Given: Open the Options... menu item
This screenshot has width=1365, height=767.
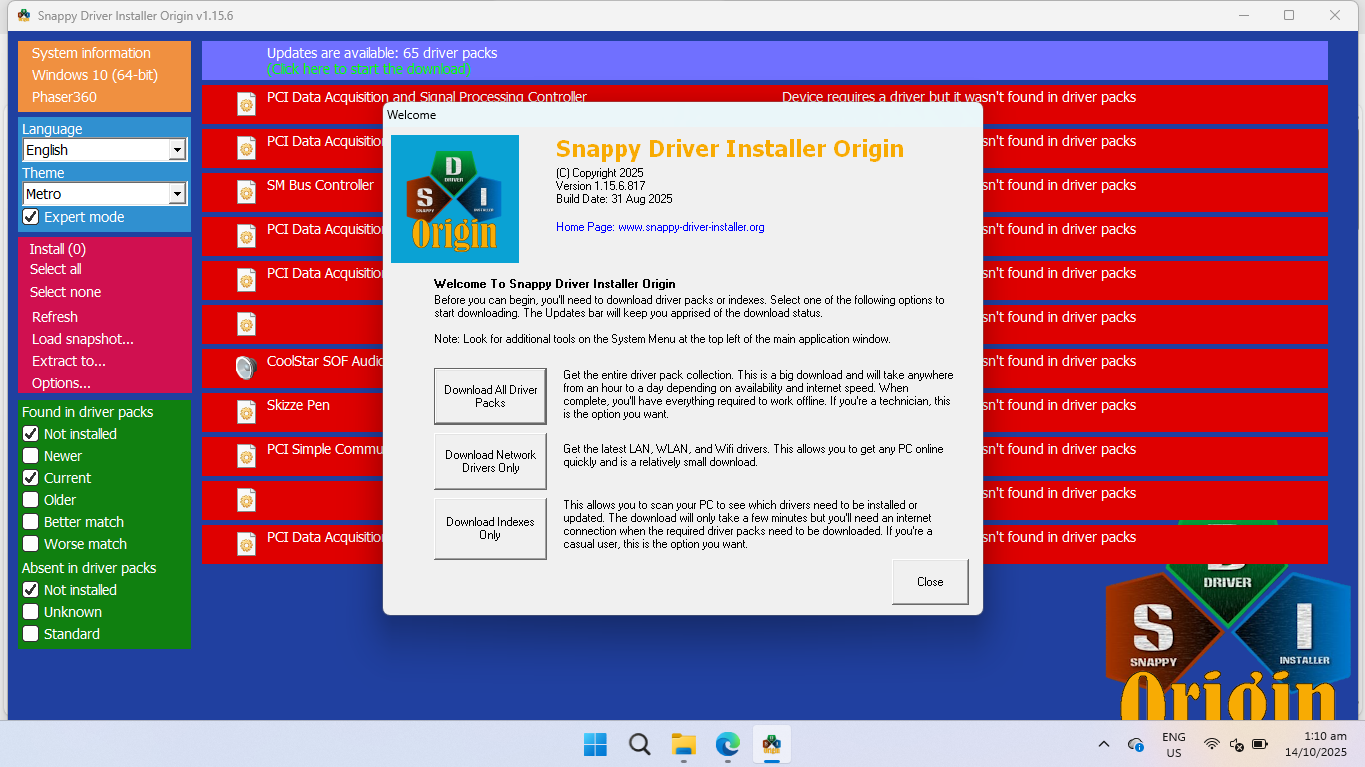Looking at the screenshot, I should 61,383.
